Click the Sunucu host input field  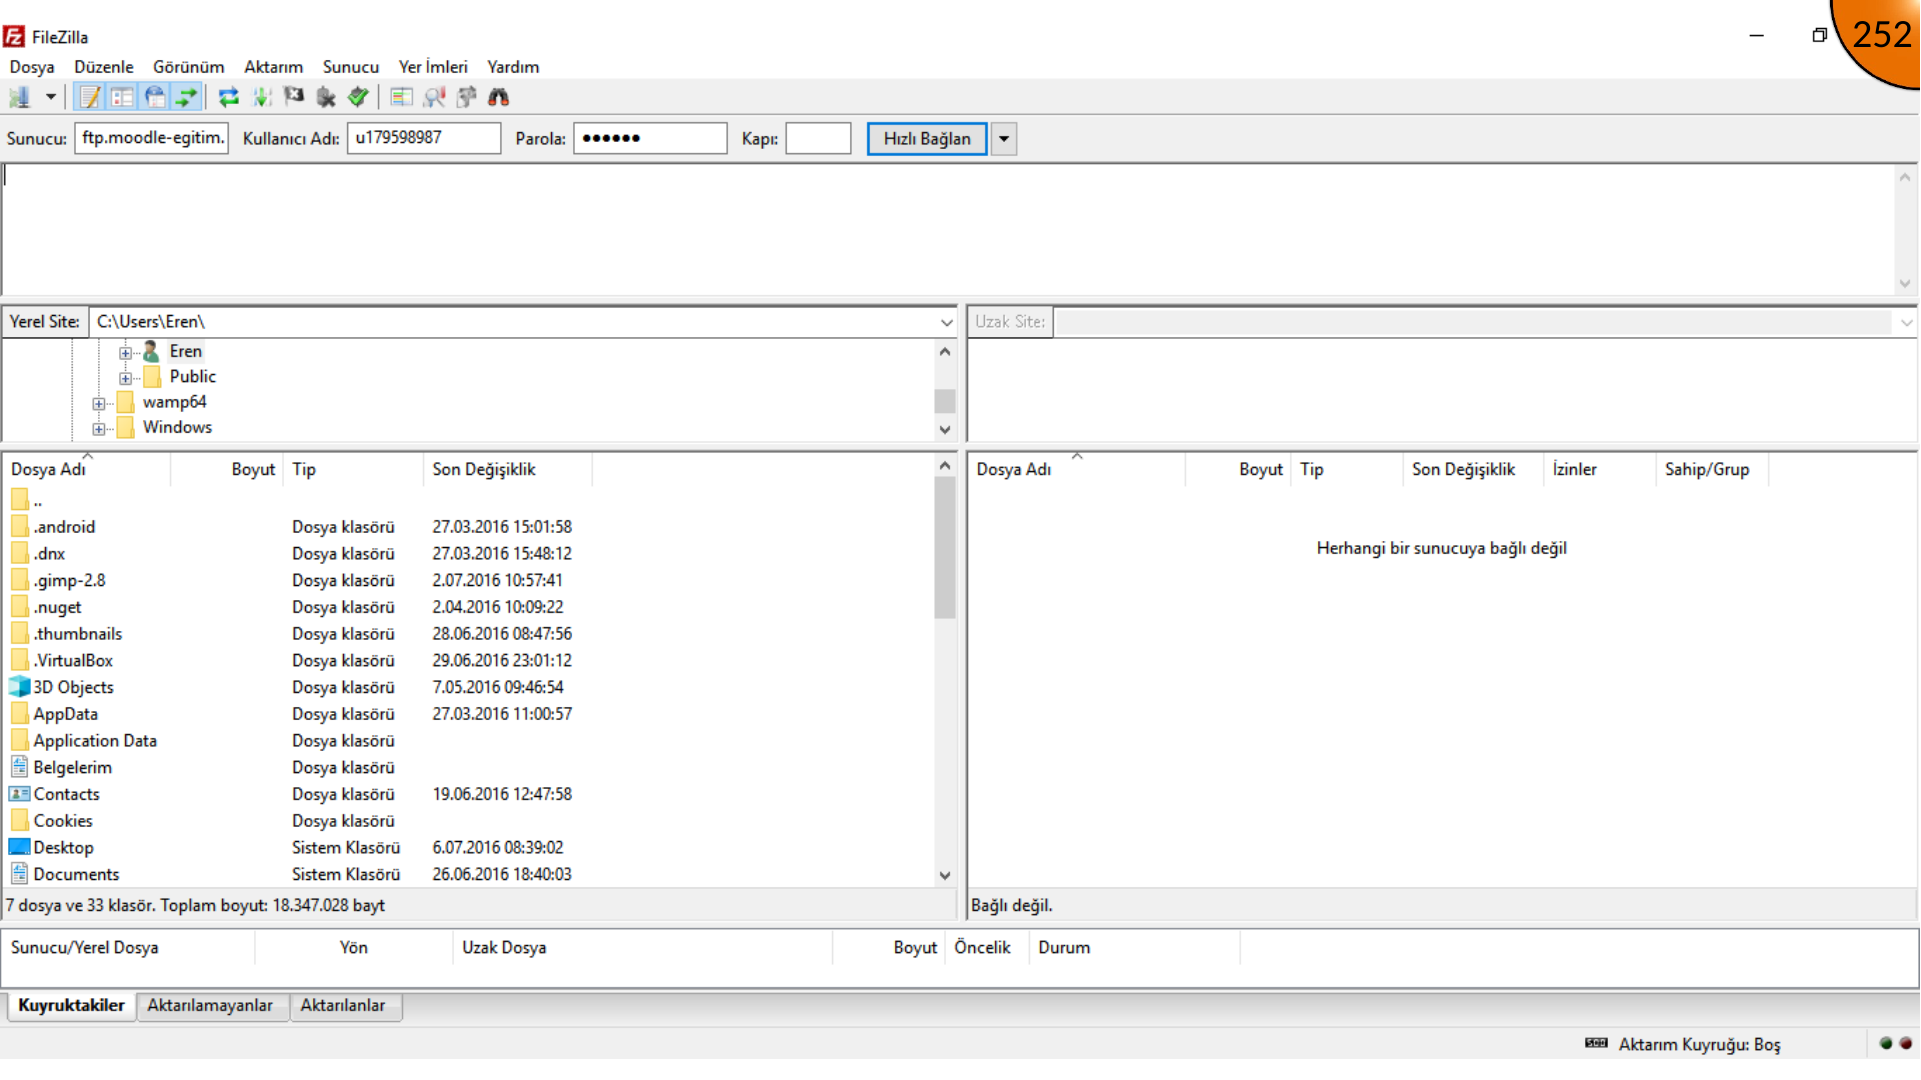(152, 138)
